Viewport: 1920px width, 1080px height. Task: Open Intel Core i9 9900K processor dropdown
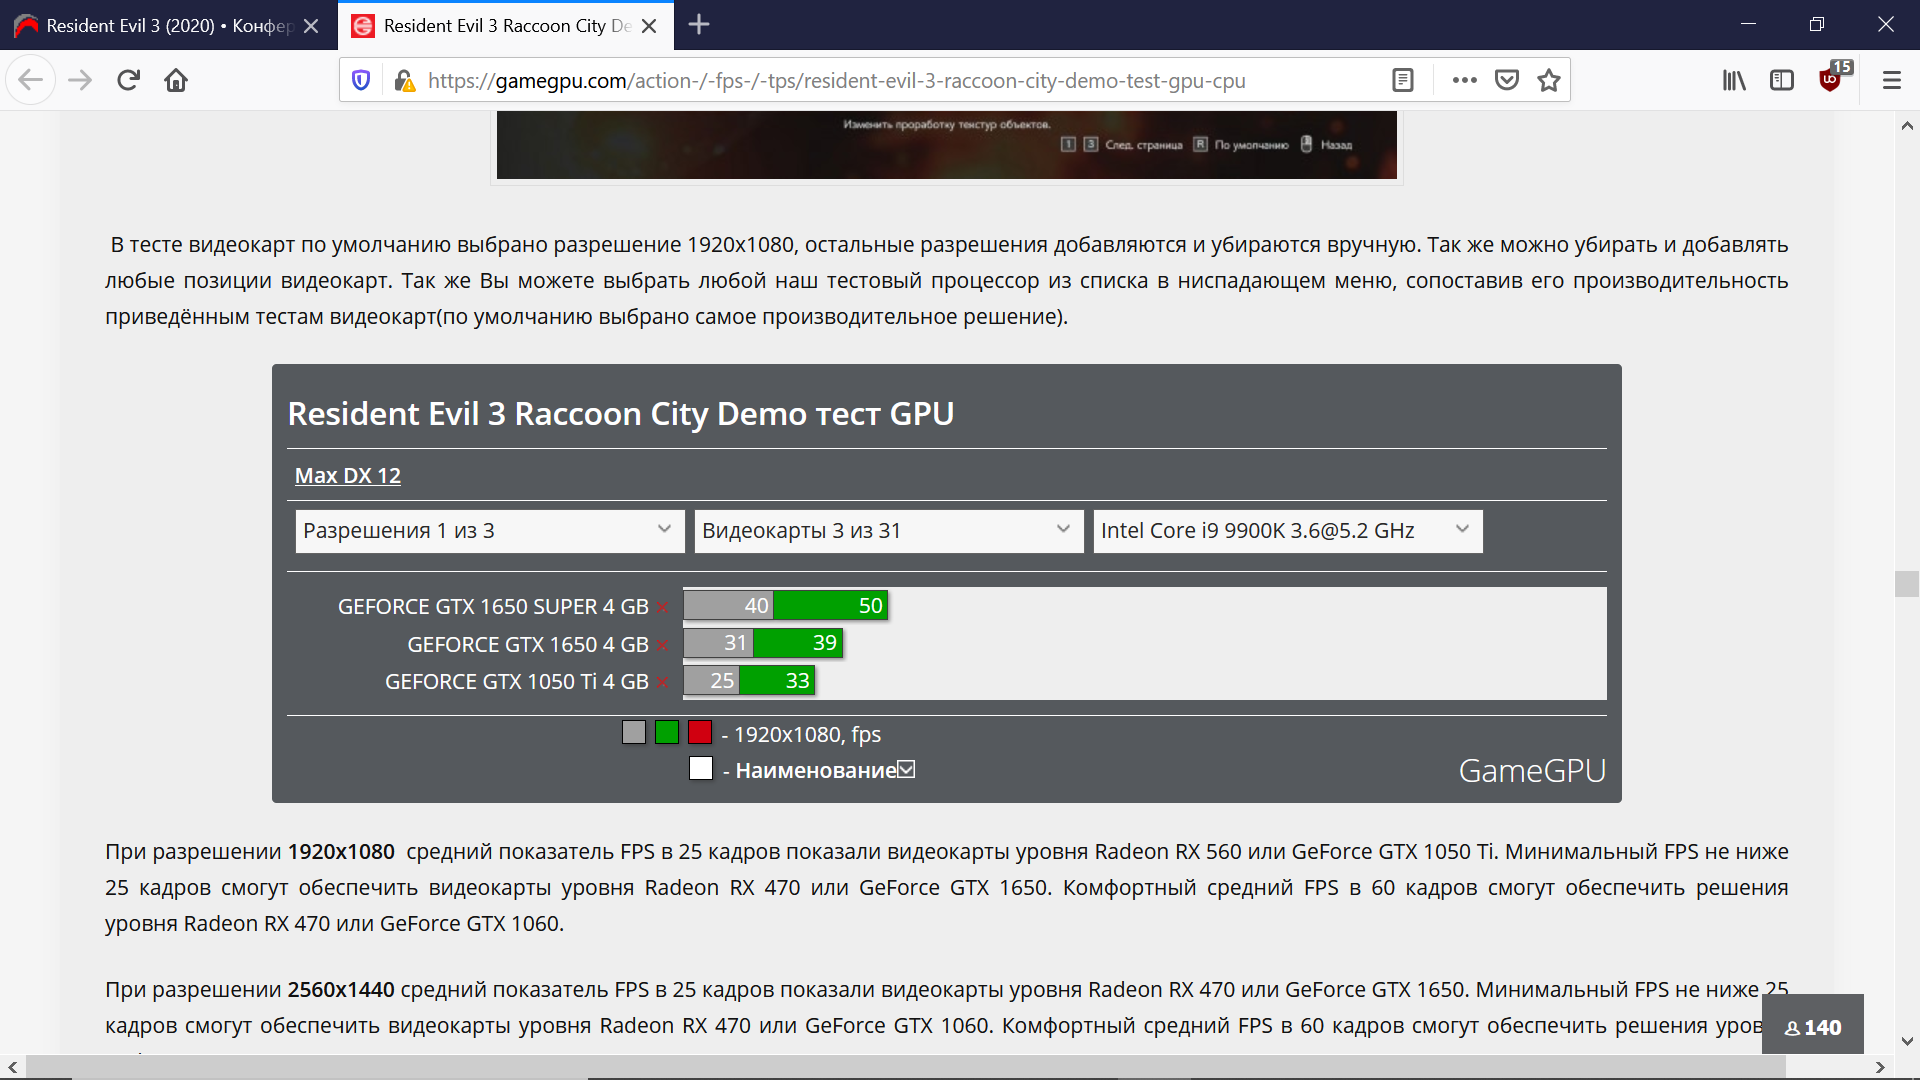(x=1287, y=531)
